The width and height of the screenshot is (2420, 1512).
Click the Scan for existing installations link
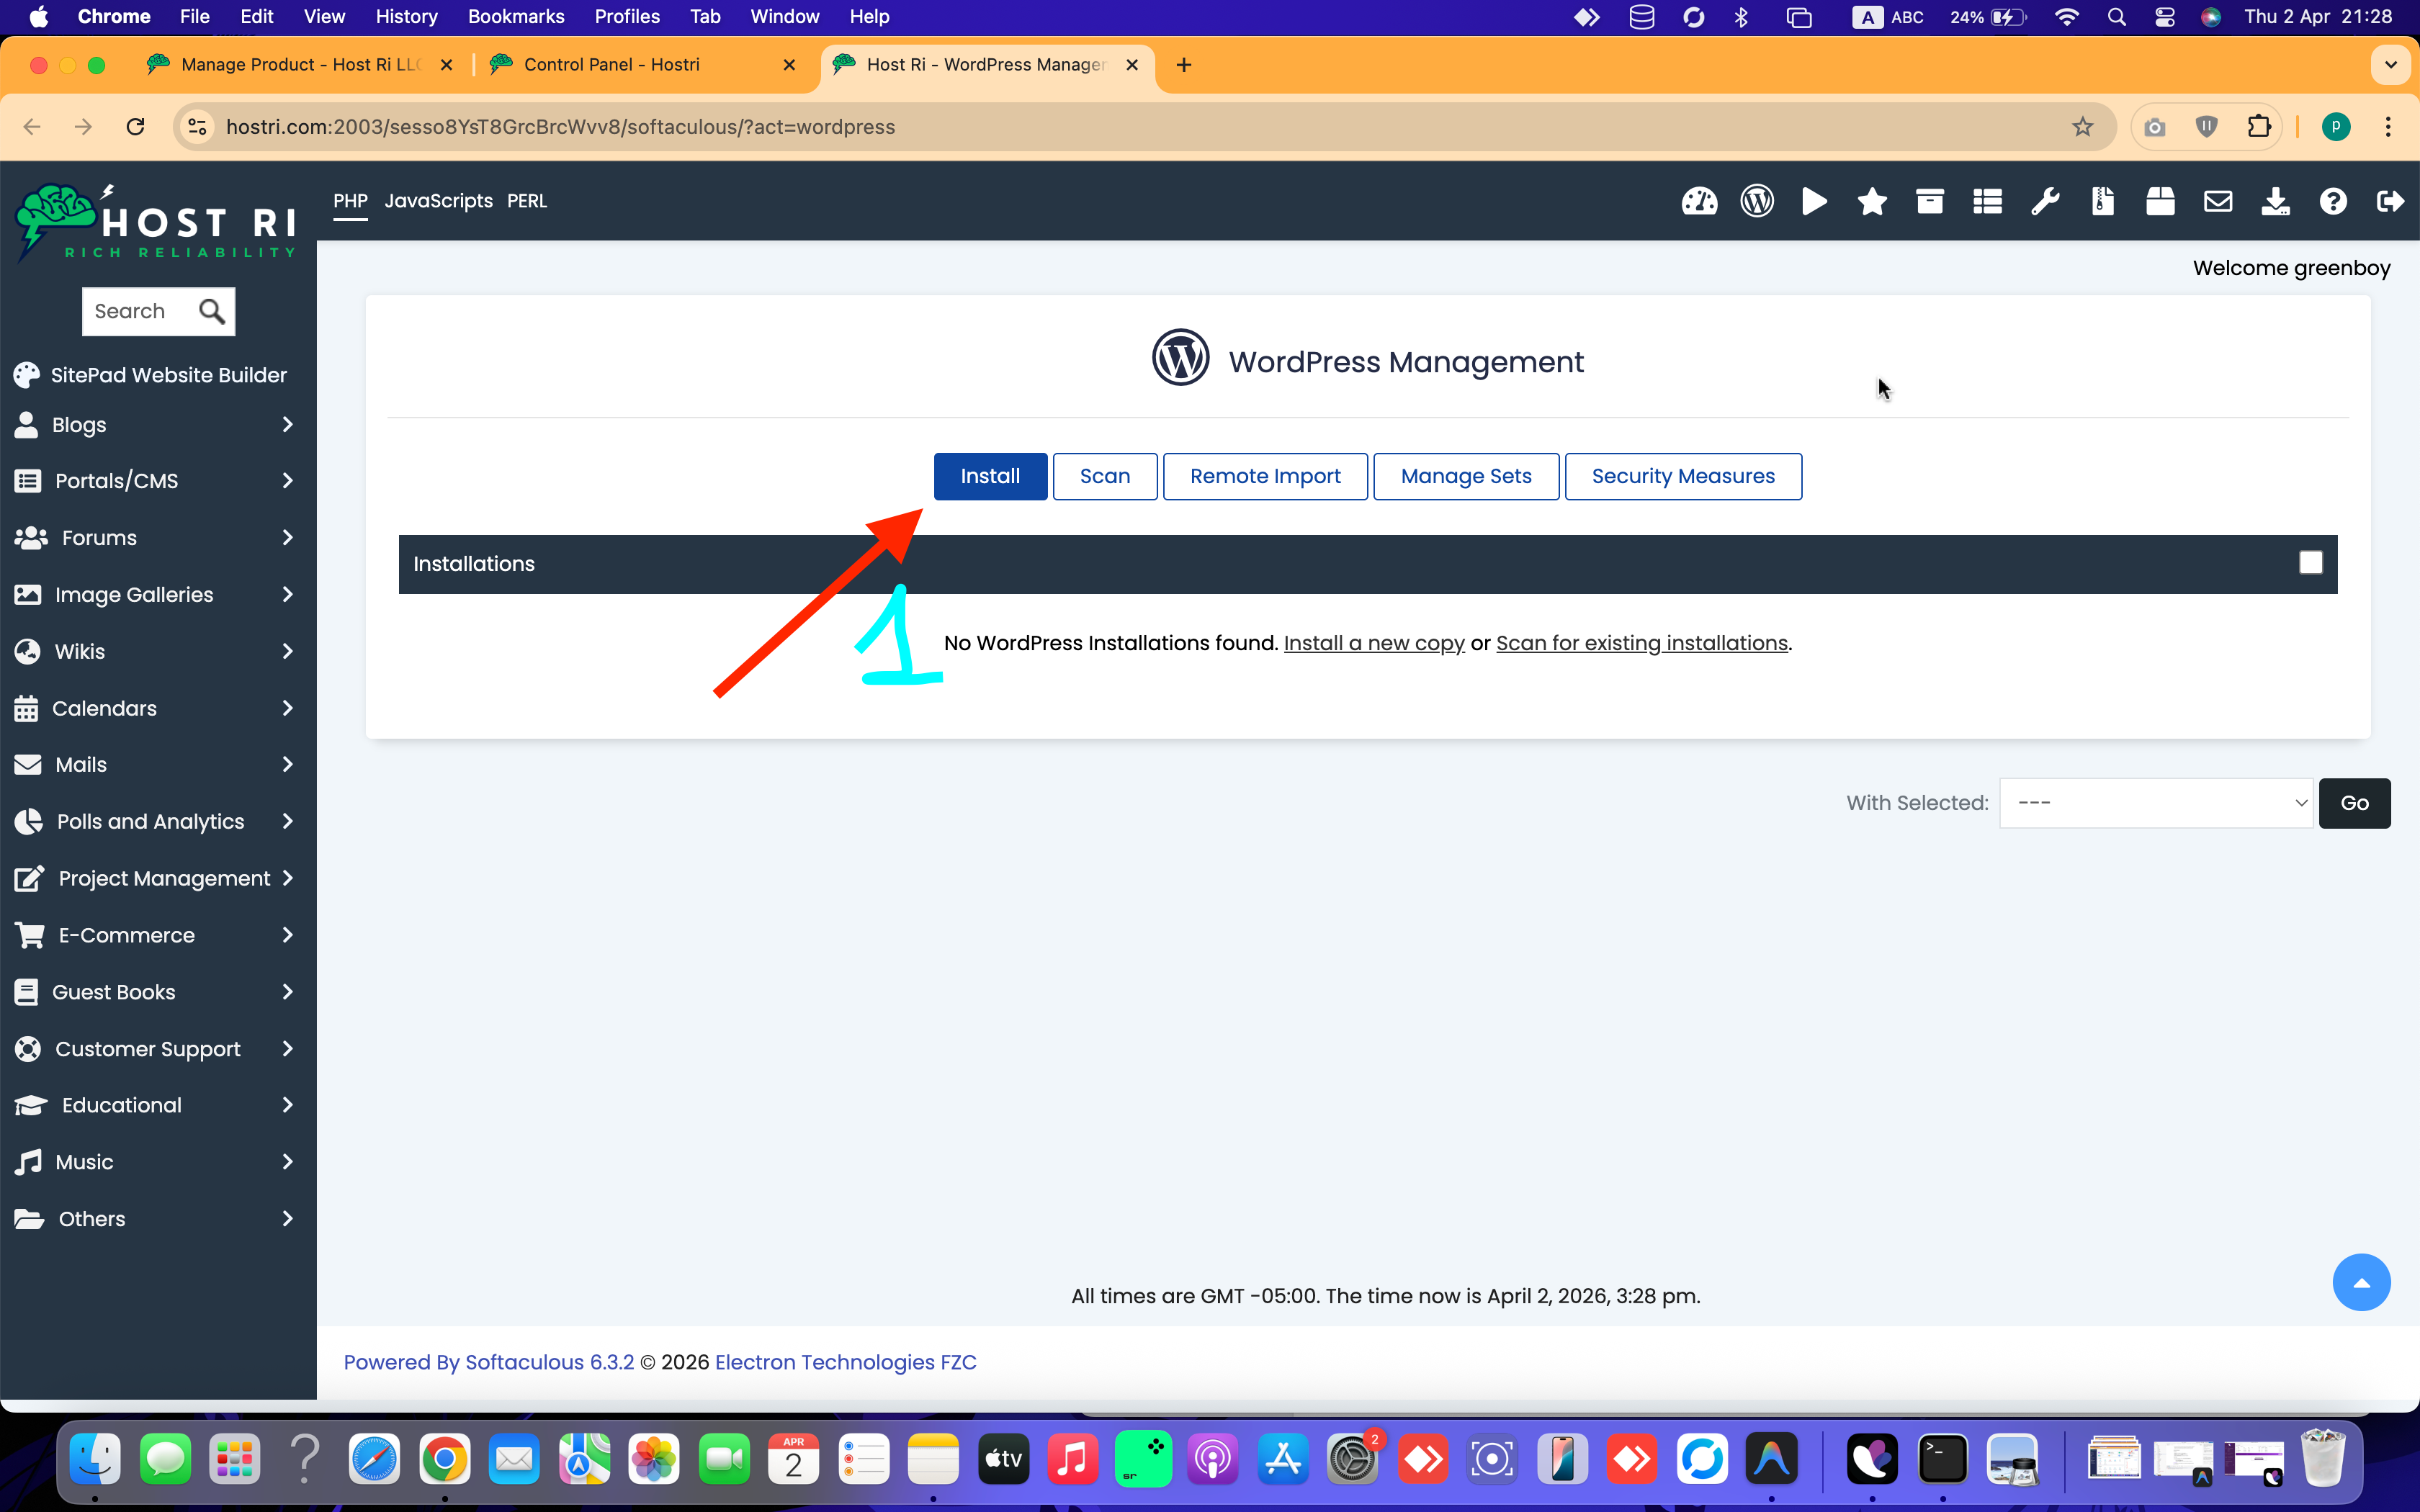tap(1641, 643)
